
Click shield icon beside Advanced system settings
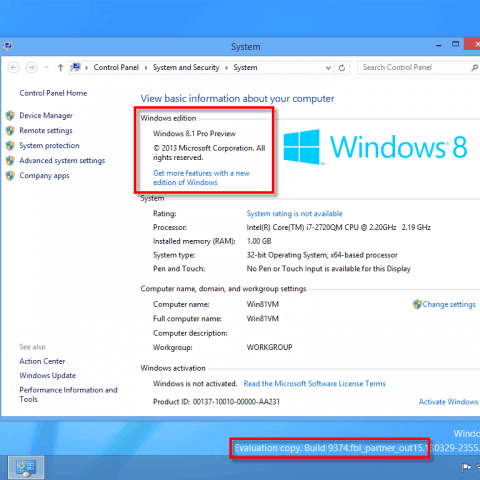(10, 161)
